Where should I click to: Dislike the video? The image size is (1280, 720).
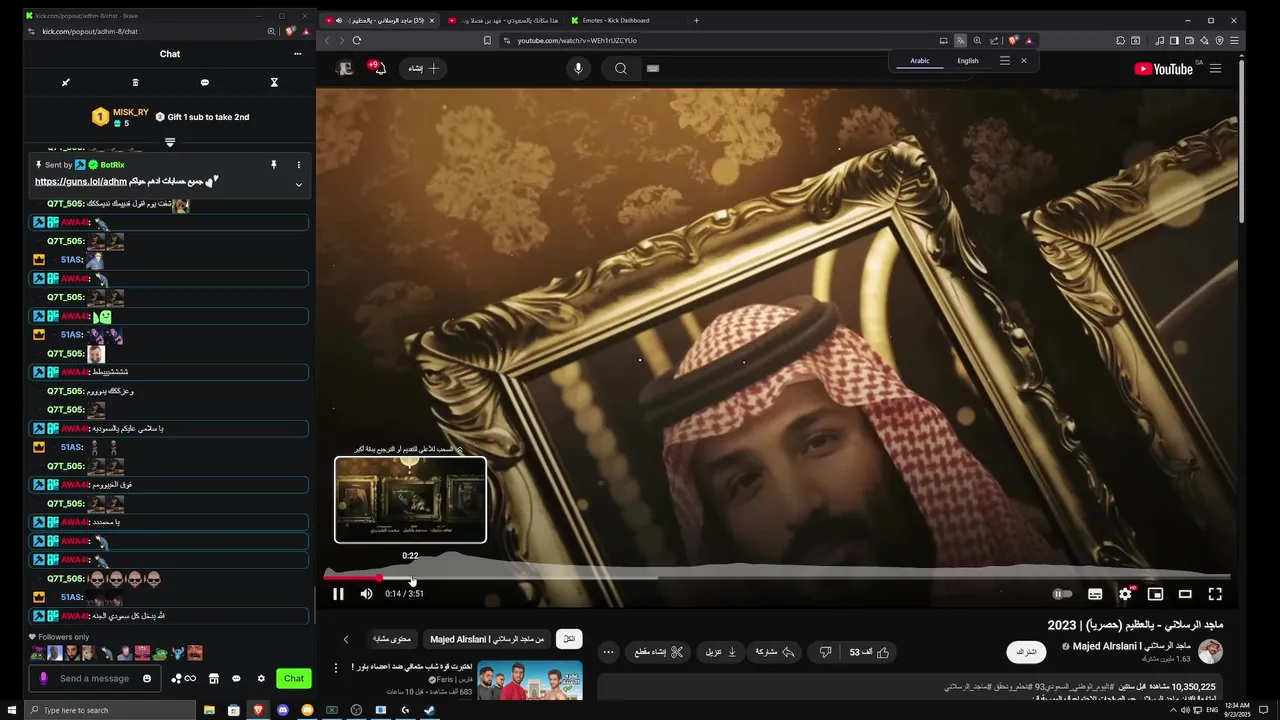[x=825, y=652]
